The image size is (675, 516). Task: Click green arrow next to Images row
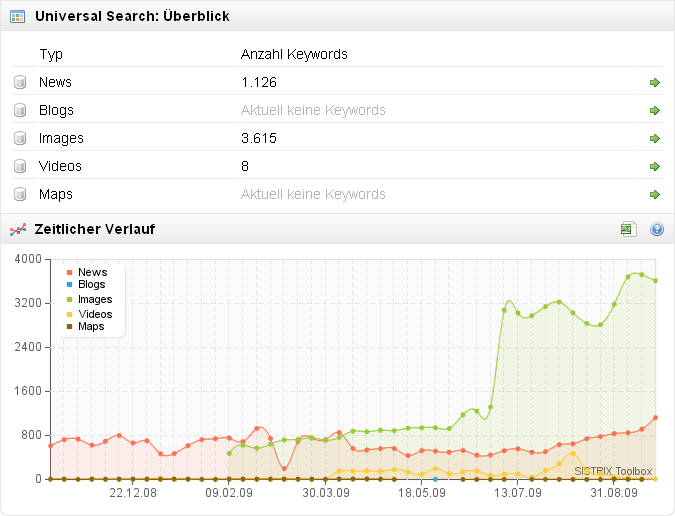[x=655, y=138]
